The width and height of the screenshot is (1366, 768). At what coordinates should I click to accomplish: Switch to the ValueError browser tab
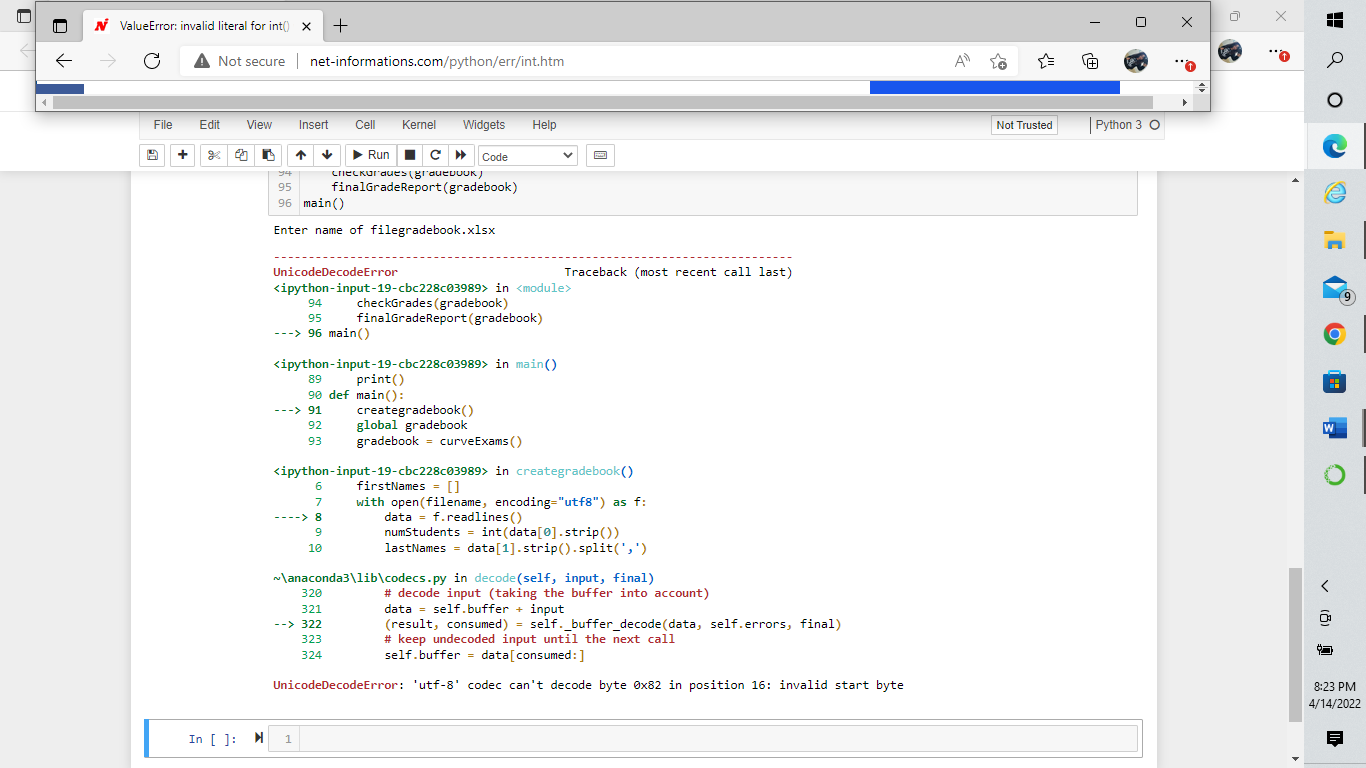click(200, 26)
